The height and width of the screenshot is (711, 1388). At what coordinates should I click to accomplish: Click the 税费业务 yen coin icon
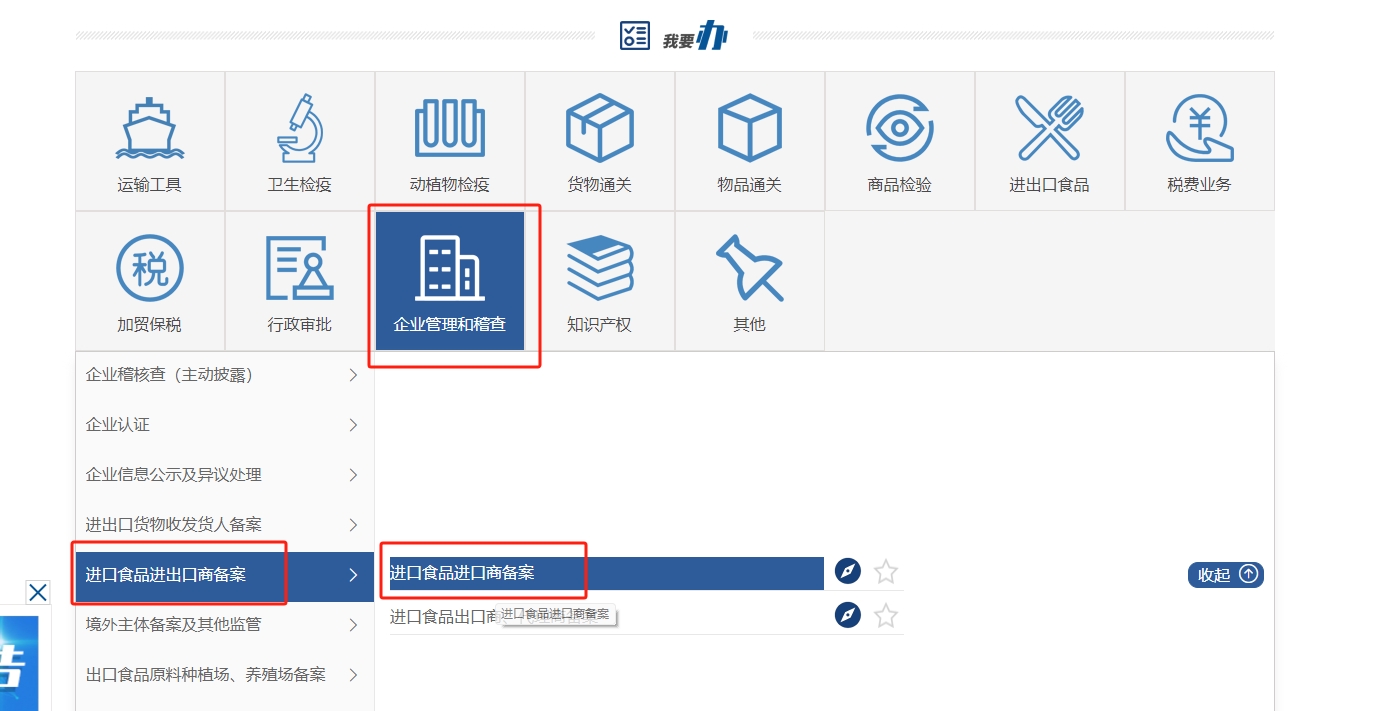pyautogui.click(x=1199, y=130)
